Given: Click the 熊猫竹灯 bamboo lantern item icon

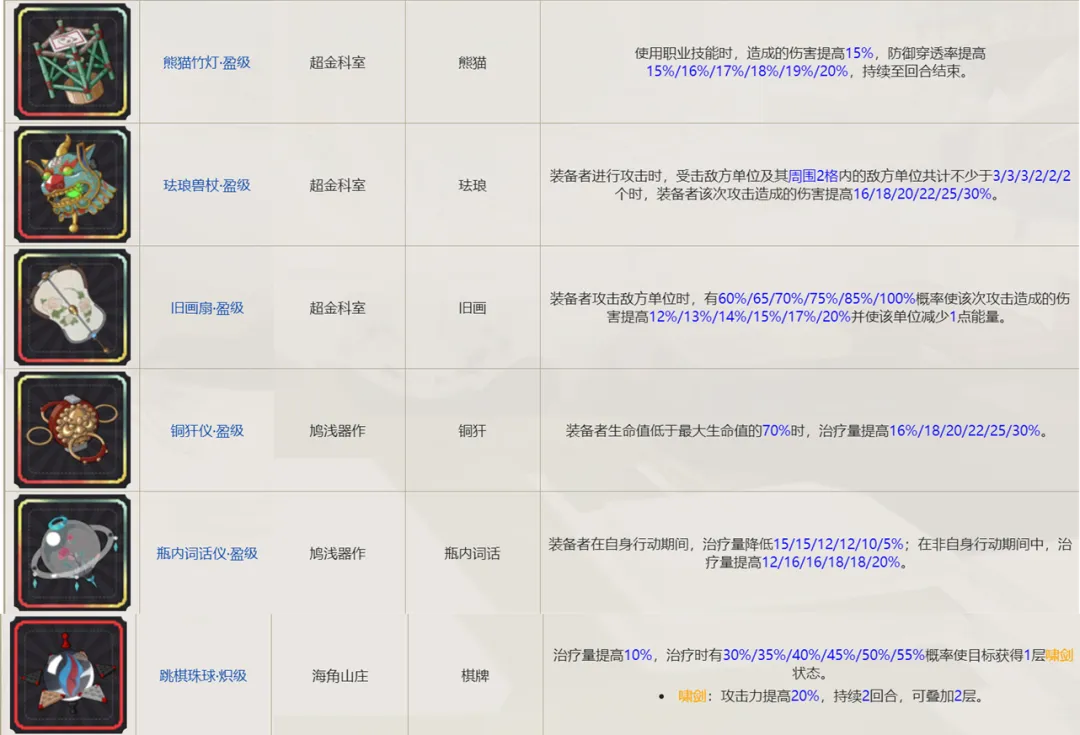Looking at the screenshot, I should pyautogui.click(x=71, y=62).
